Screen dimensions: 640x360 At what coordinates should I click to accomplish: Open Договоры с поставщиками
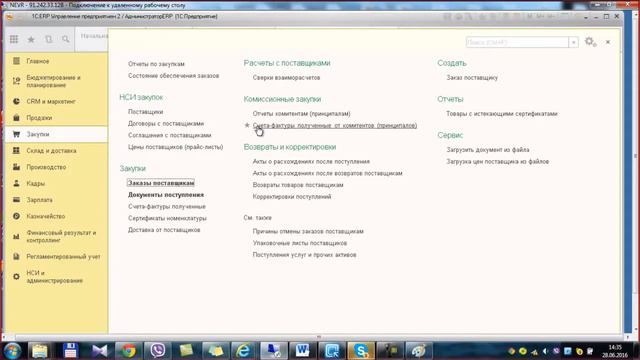(166, 124)
